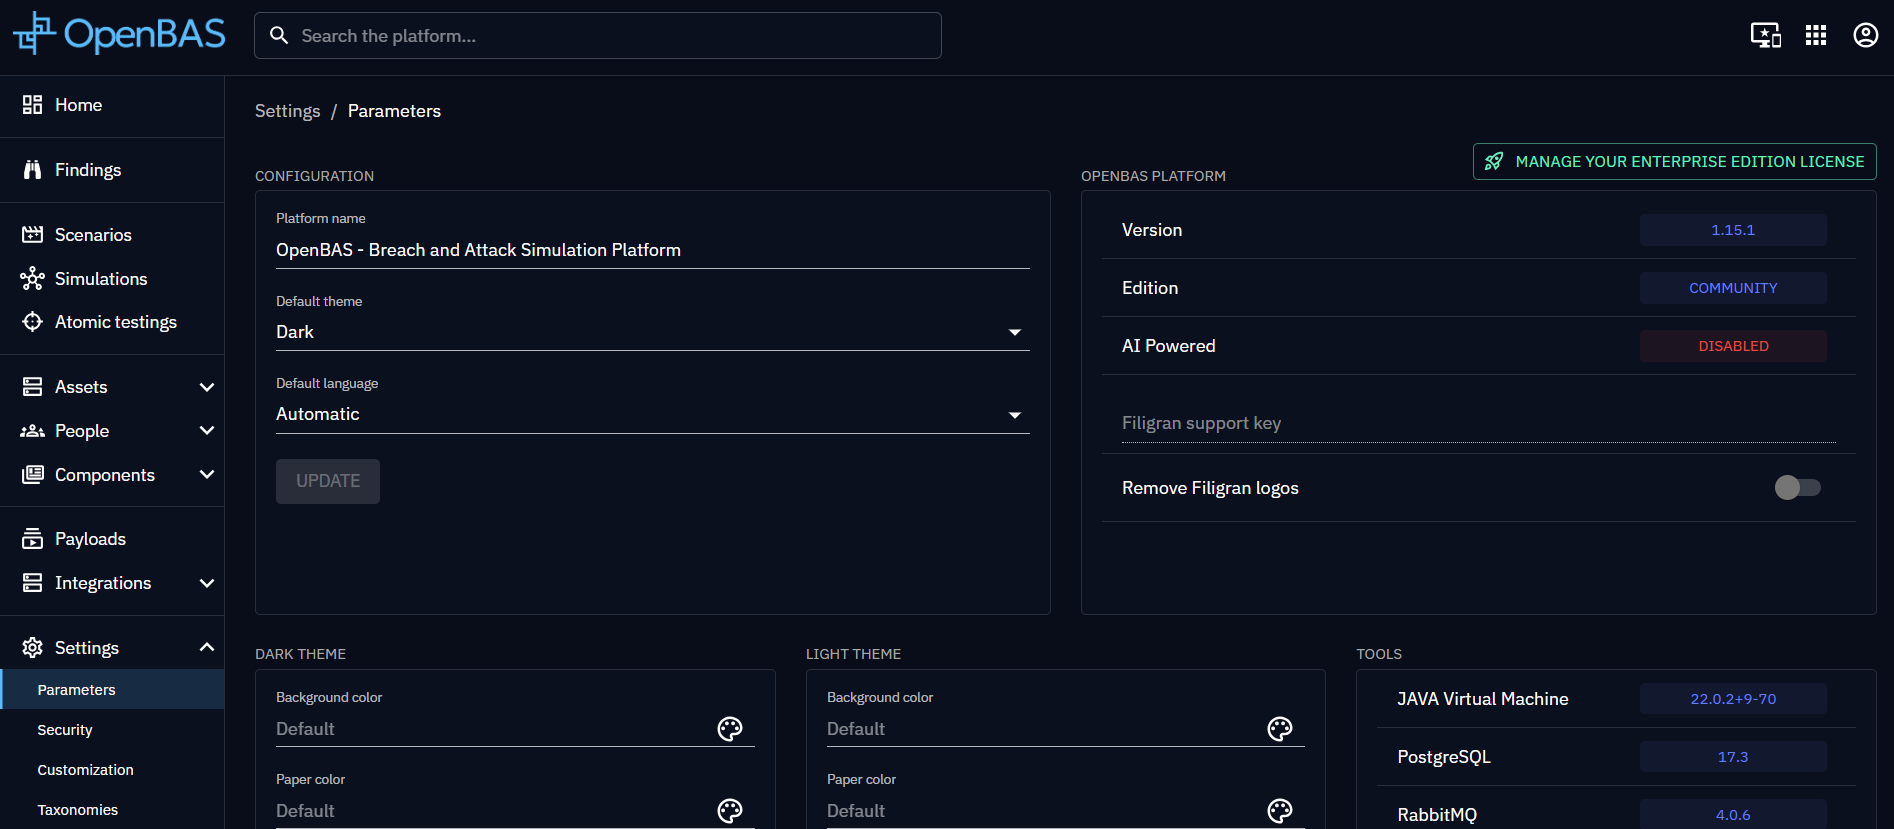Open the Payloads section

click(x=90, y=539)
